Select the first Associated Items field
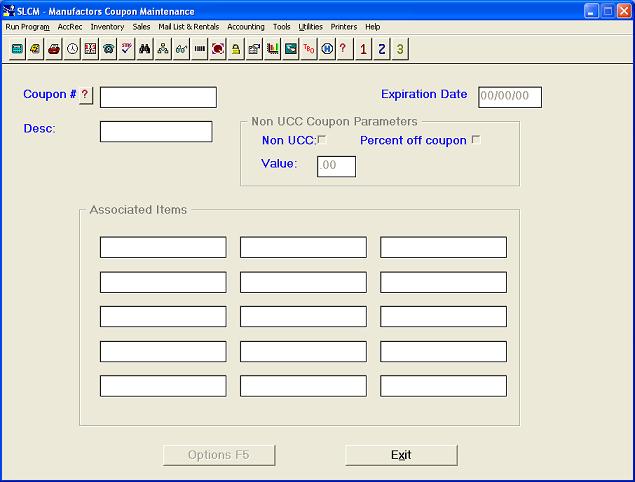Image resolution: width=635 pixels, height=482 pixels. tap(163, 247)
